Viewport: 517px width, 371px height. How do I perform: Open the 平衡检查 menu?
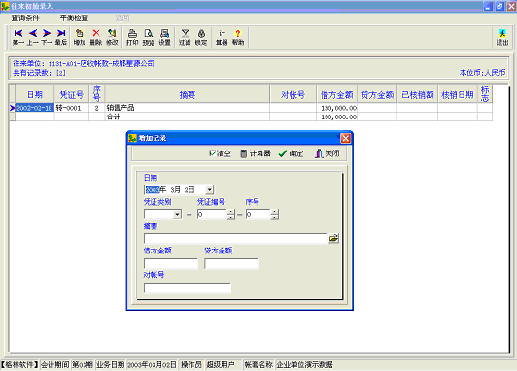tap(74, 18)
